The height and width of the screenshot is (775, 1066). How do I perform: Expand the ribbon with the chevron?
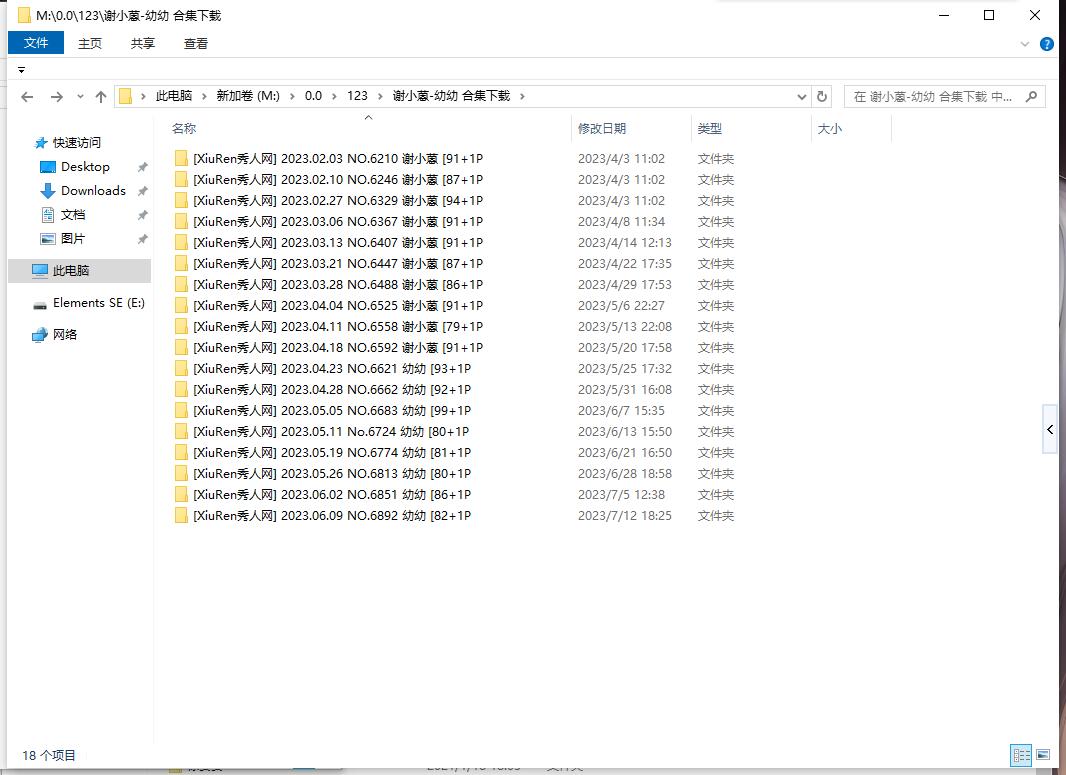1025,44
